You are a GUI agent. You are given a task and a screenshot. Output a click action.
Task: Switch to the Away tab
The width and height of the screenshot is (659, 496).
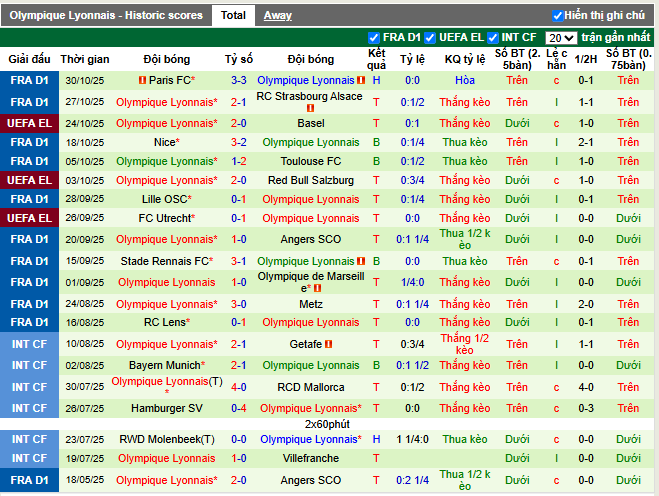[x=277, y=16]
